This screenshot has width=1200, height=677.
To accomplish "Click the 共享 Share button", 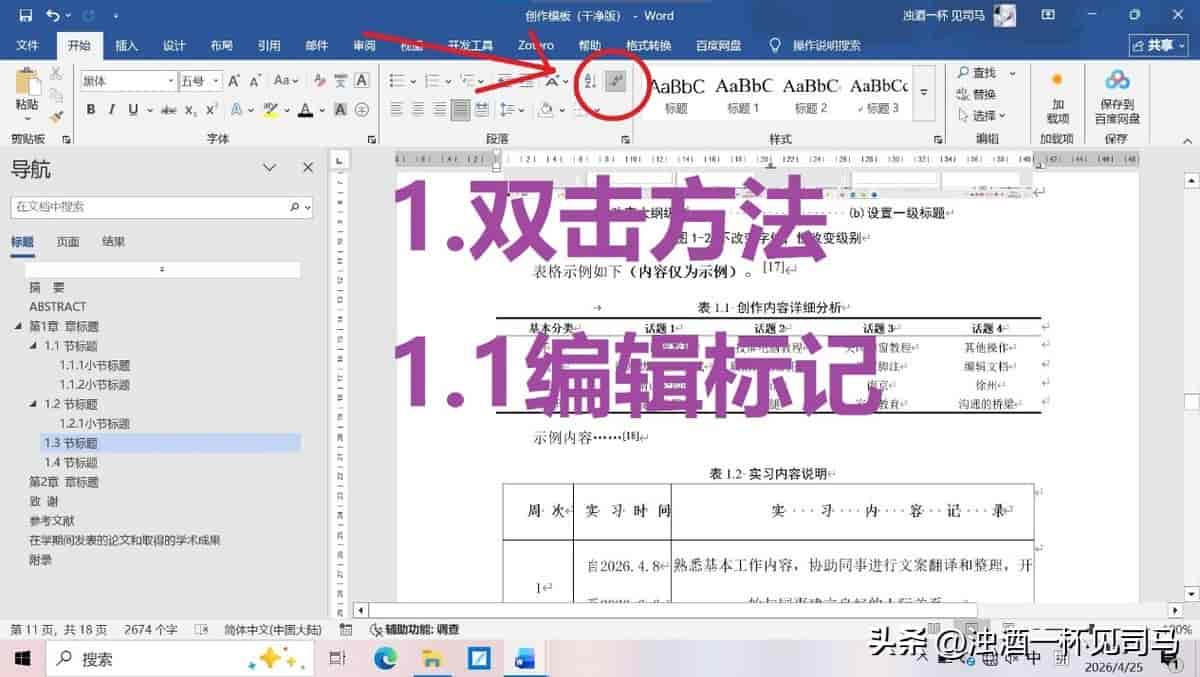I will [1158, 46].
